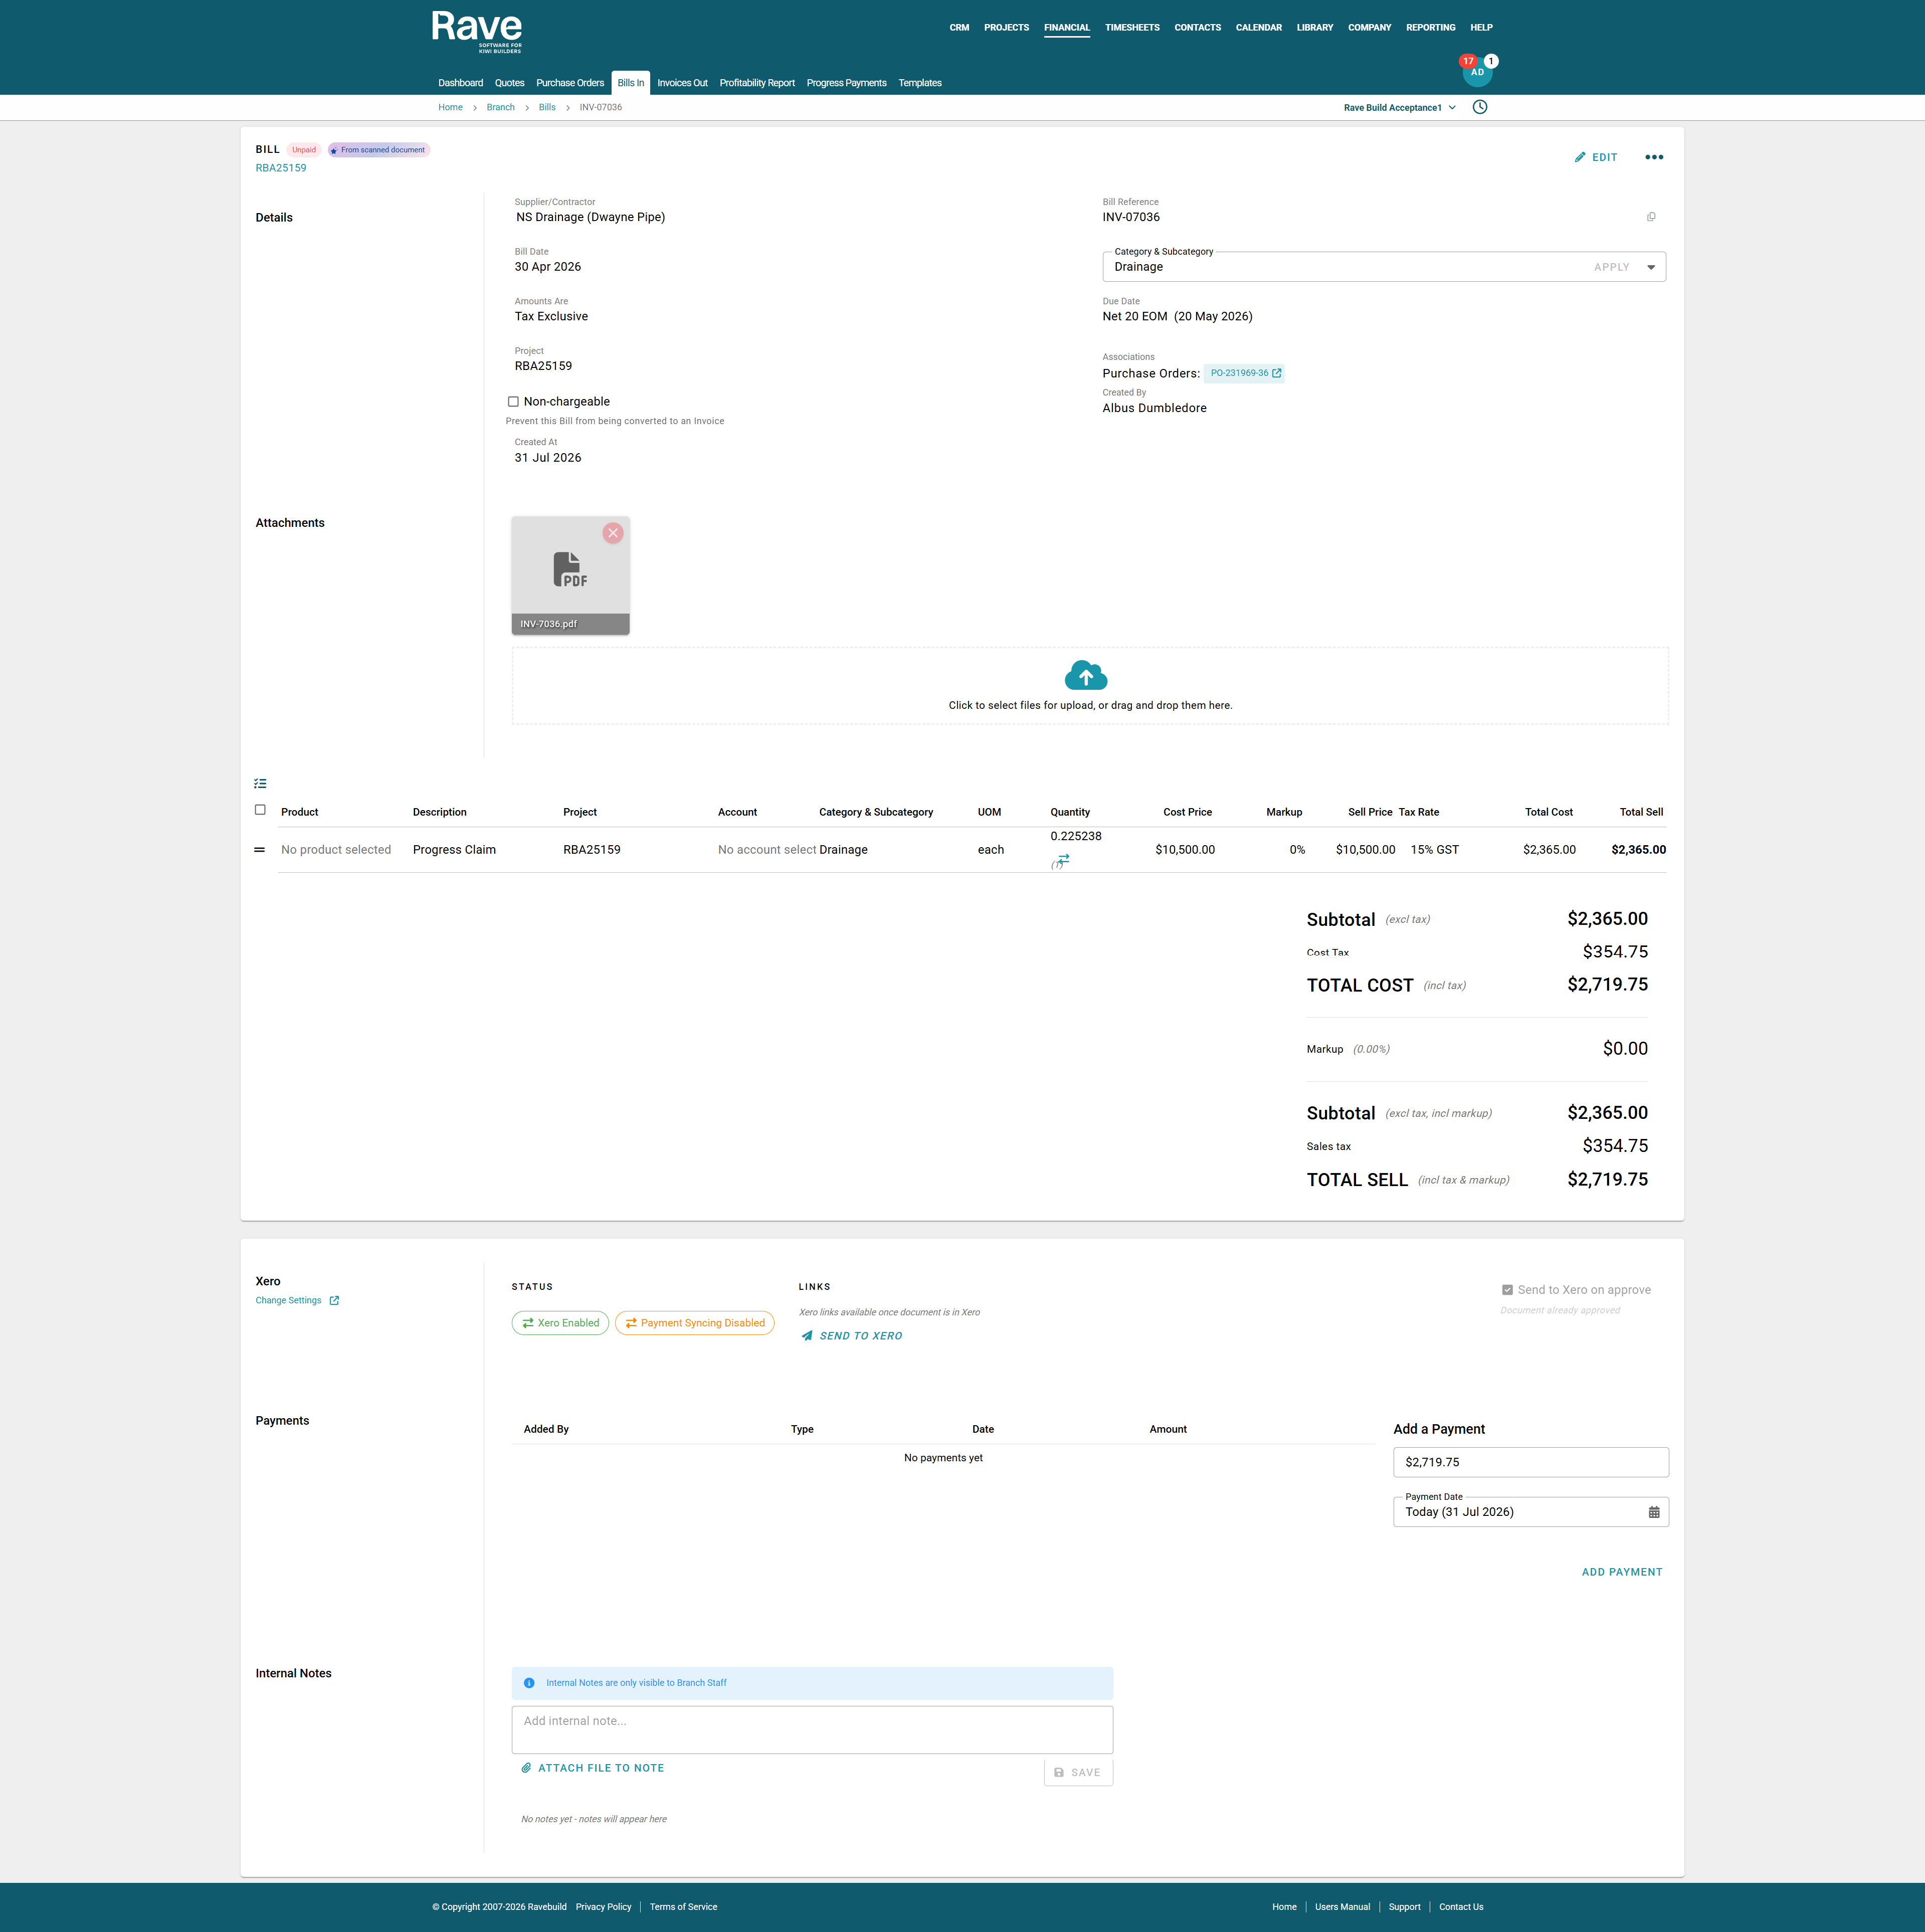Open the Financial menu
Image resolution: width=1925 pixels, height=1932 pixels.
click(1067, 28)
